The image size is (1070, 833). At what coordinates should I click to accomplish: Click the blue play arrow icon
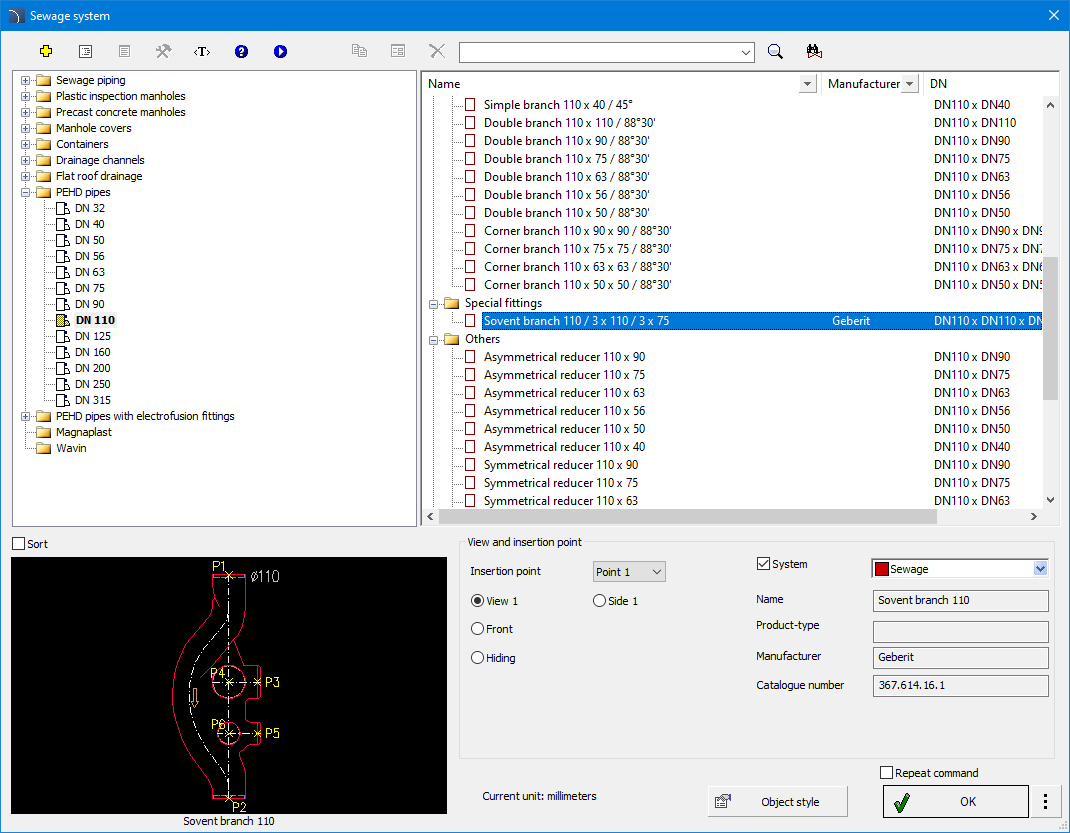point(280,51)
